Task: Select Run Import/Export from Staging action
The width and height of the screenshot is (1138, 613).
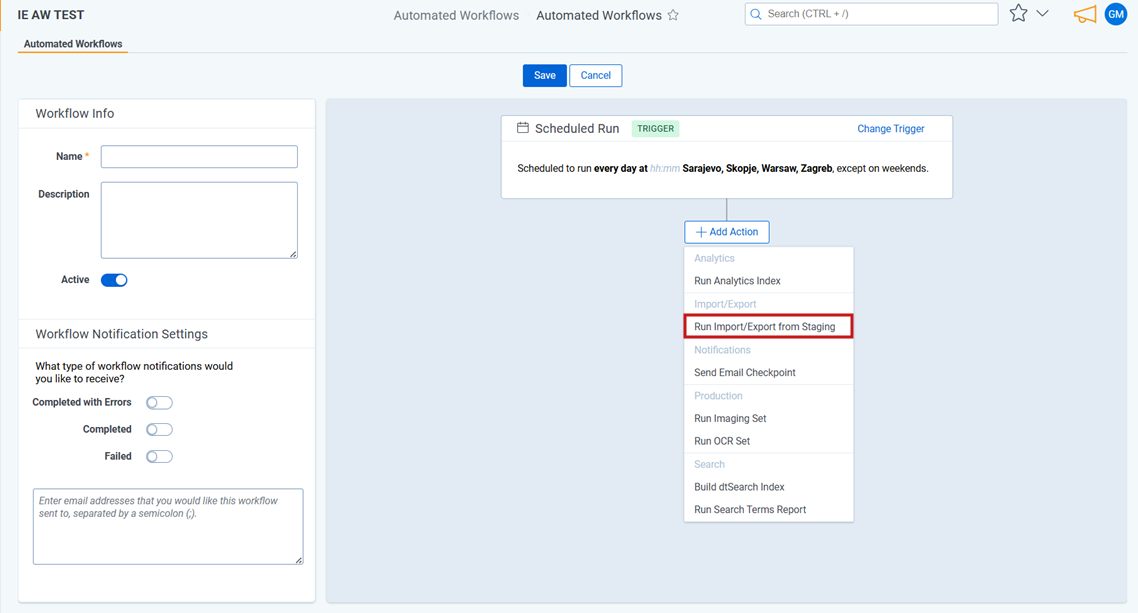Action: point(768,325)
